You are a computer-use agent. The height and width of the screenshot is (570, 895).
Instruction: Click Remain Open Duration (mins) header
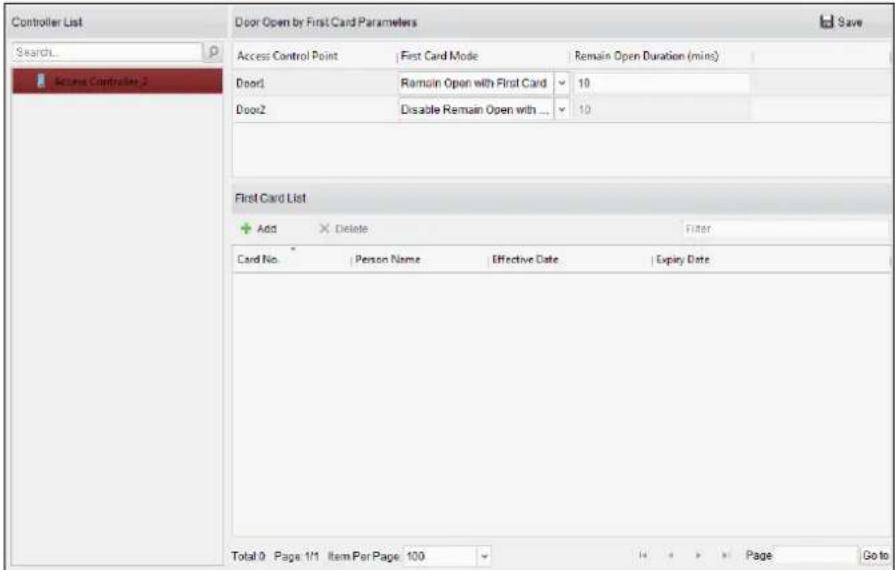646,56
